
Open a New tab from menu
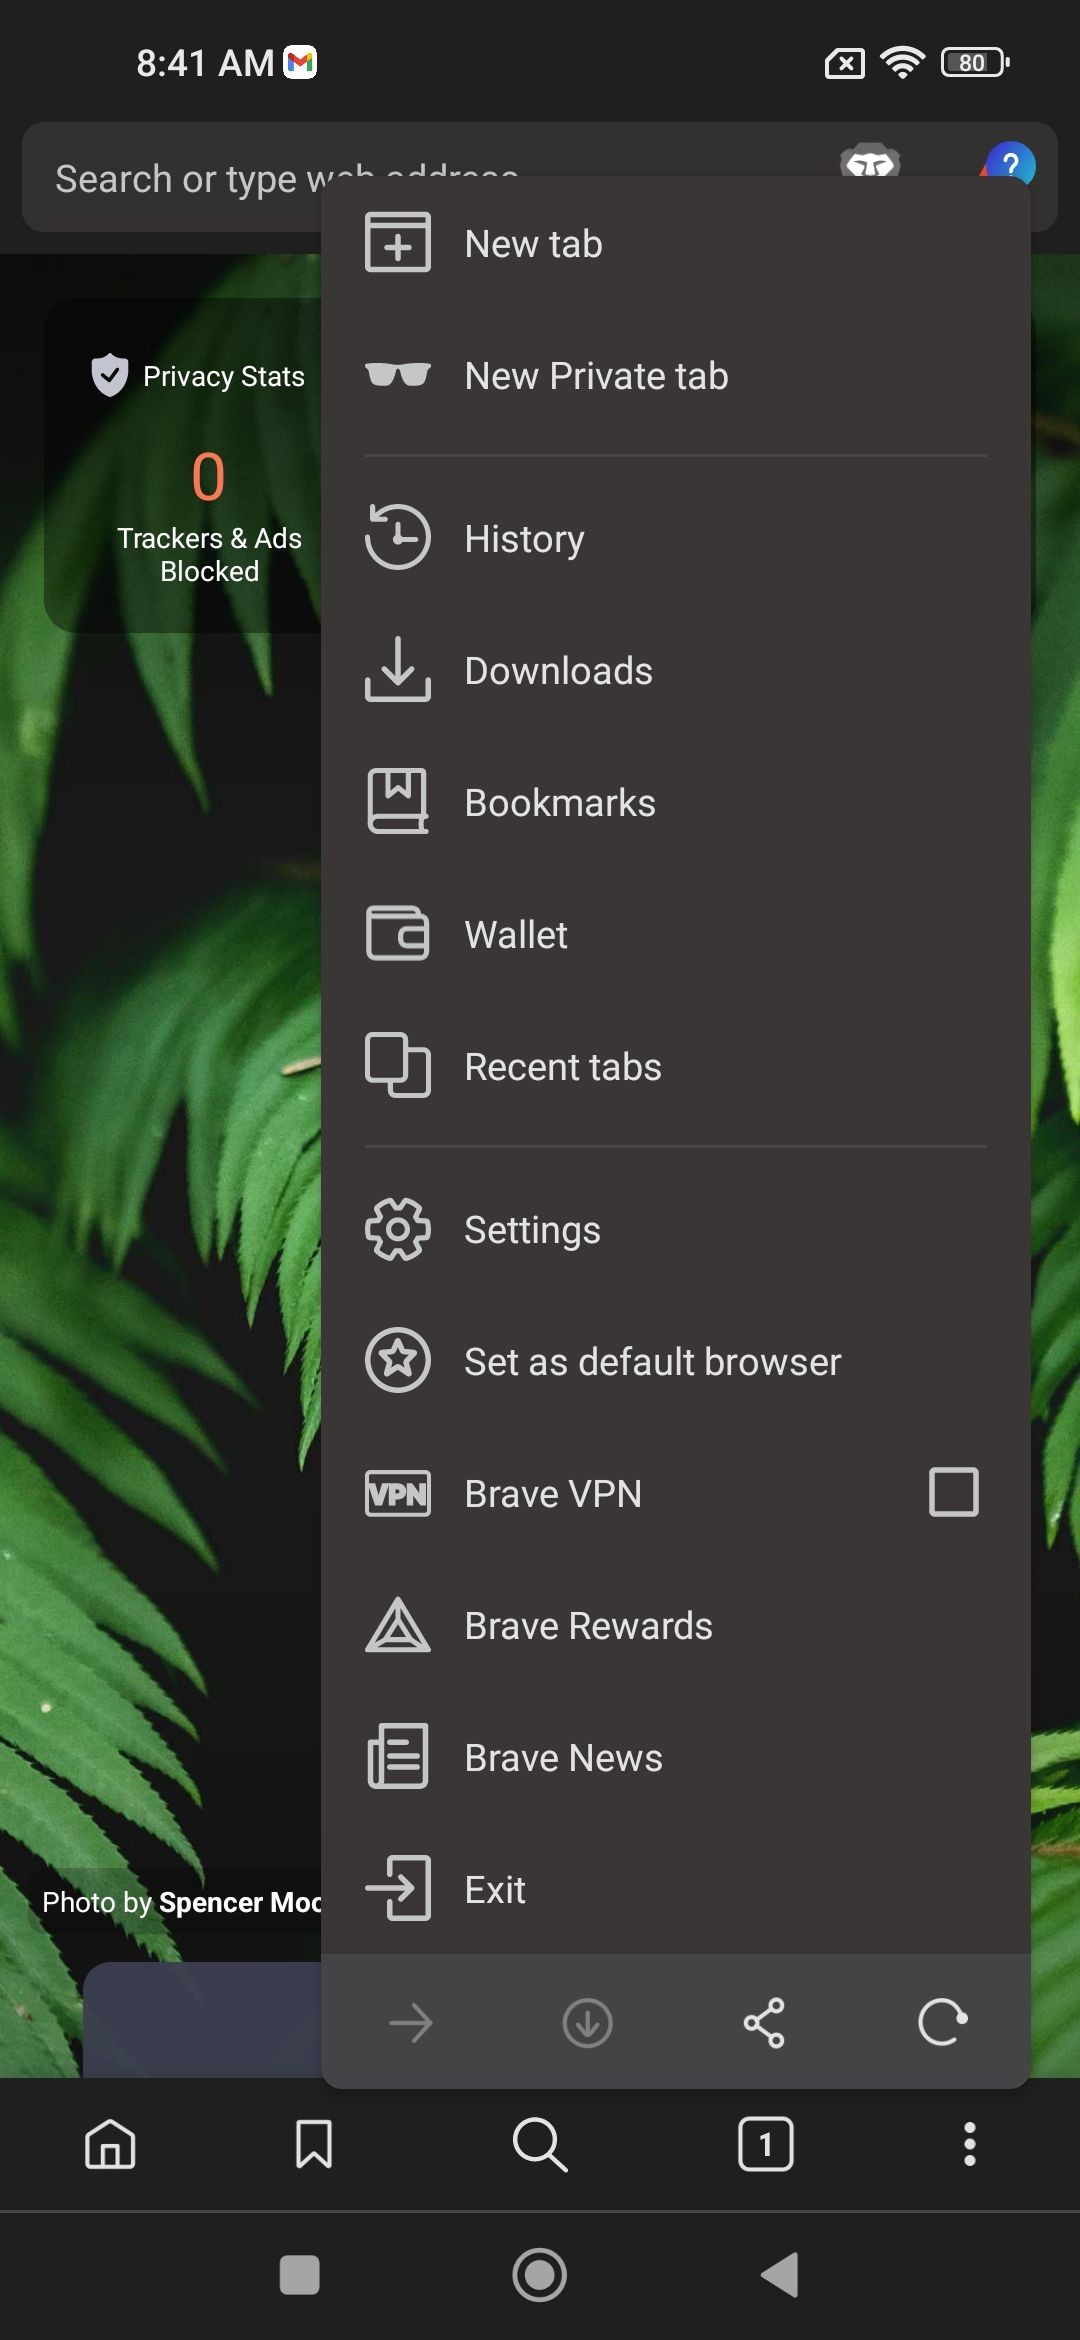pos(676,243)
